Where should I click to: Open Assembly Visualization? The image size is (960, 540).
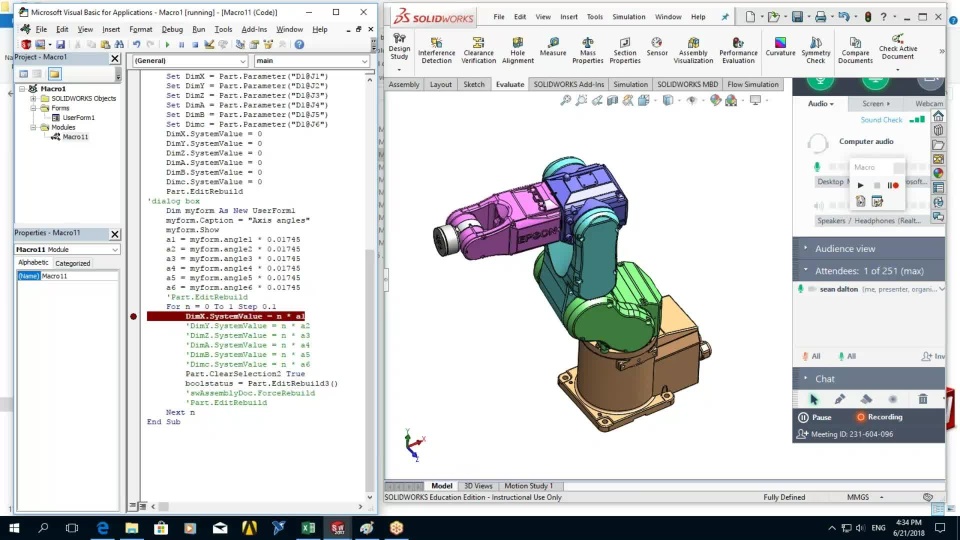[693, 50]
